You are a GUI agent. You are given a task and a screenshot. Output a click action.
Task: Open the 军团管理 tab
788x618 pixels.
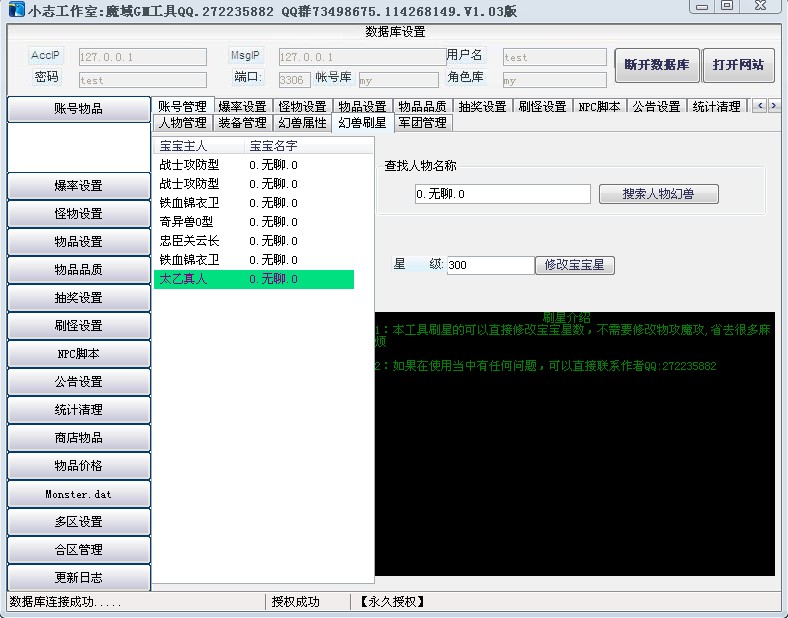pos(423,123)
